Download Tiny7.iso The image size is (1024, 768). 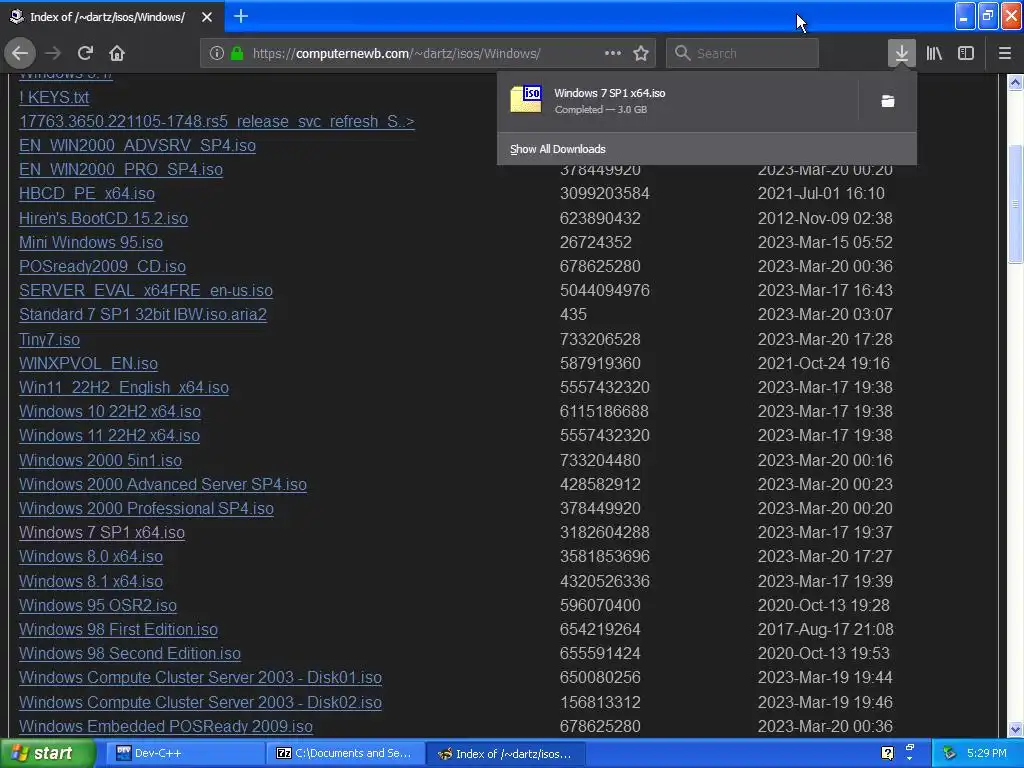[x=50, y=340]
